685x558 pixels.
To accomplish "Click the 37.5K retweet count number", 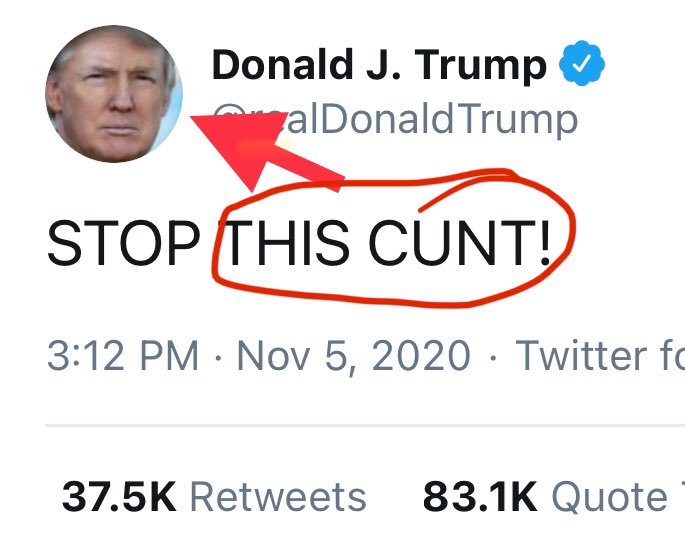I will (x=119, y=496).
